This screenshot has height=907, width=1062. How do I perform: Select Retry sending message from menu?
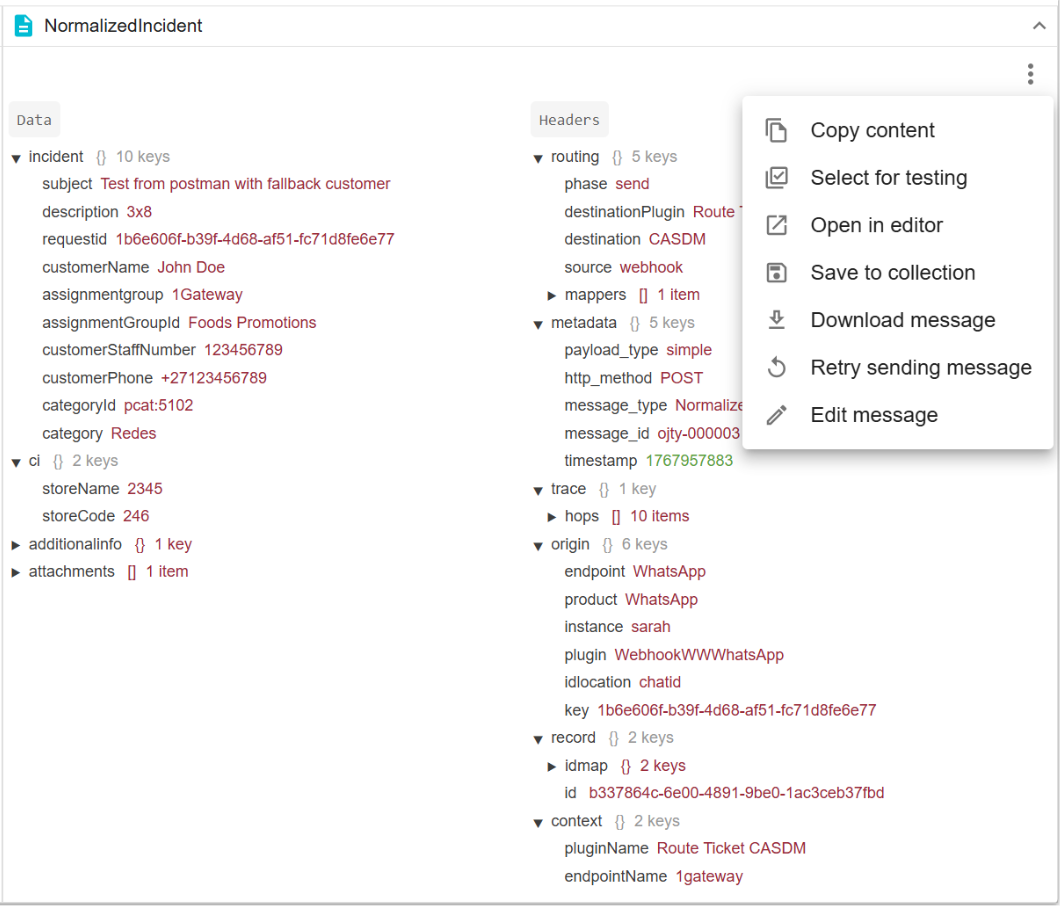click(x=920, y=368)
